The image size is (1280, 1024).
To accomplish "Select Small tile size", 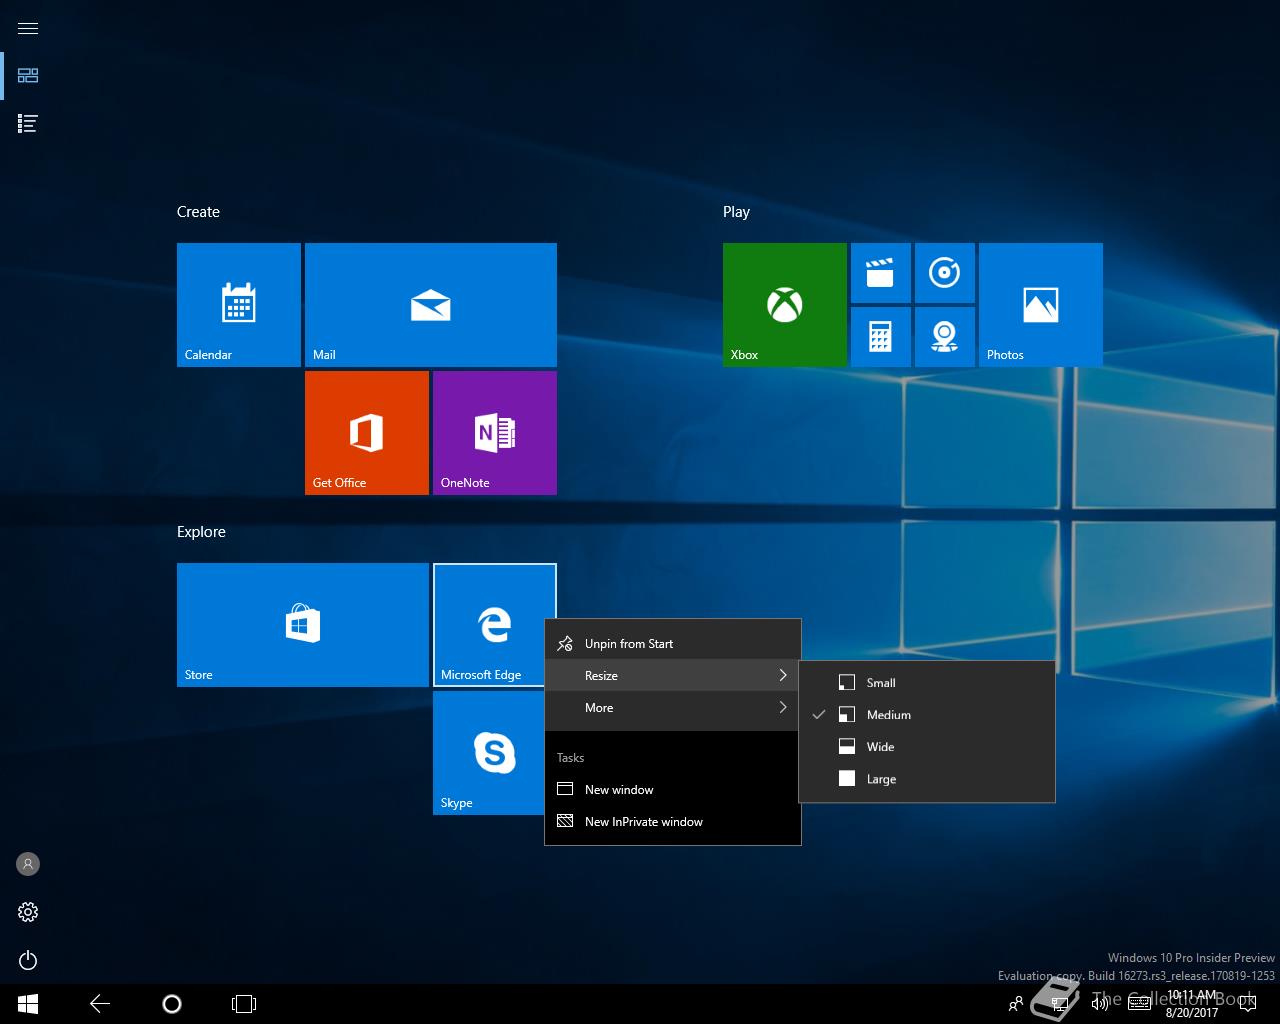I will pyautogui.click(x=927, y=683).
